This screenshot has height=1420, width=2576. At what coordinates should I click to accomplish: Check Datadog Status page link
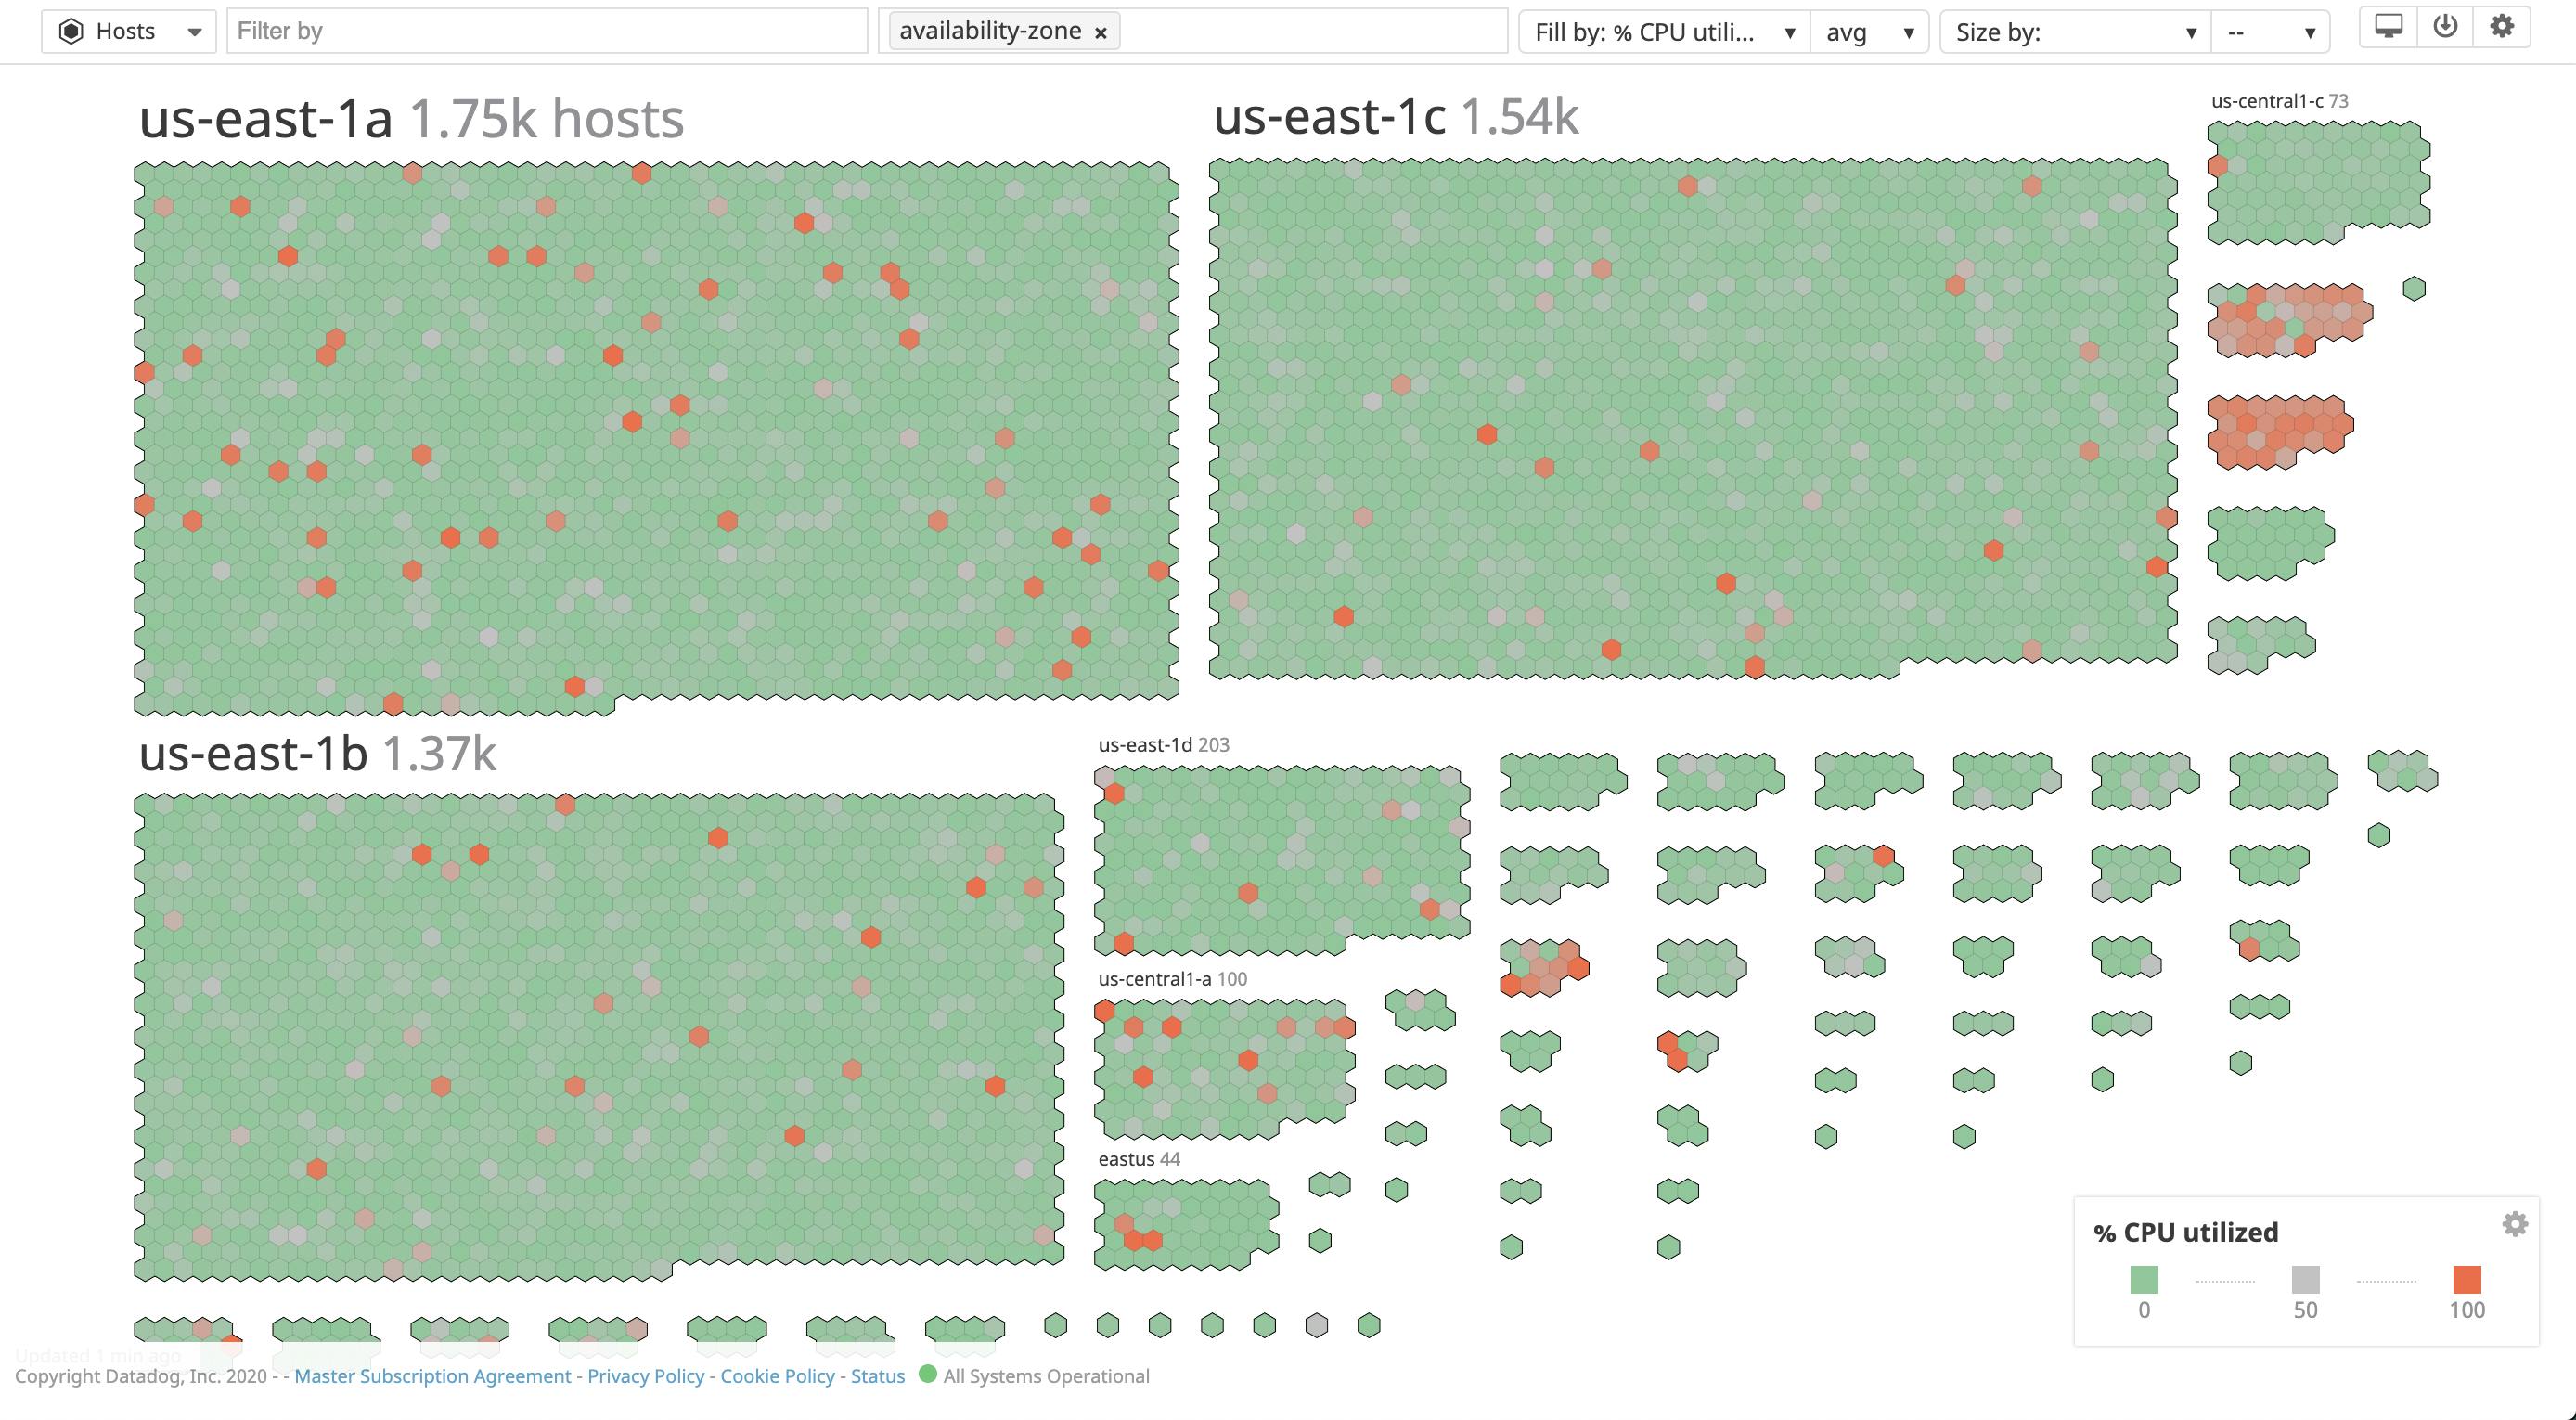click(x=877, y=1376)
